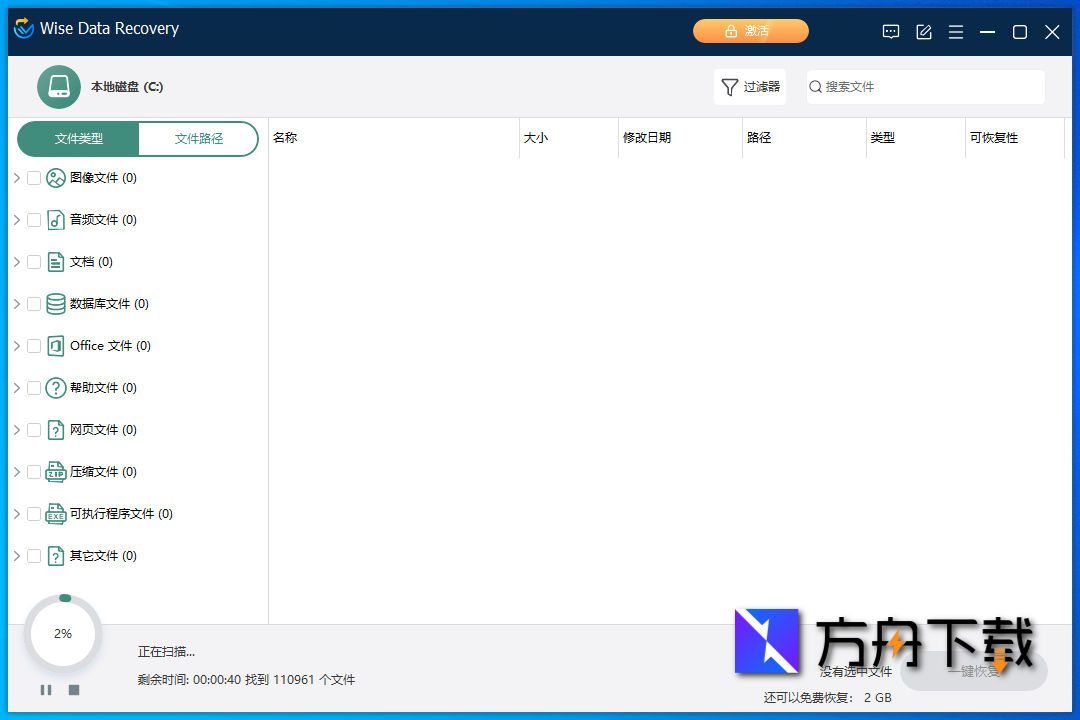Image resolution: width=1080 pixels, height=720 pixels.
Task: Check the 网页文件 checkbox
Action: click(x=33, y=429)
